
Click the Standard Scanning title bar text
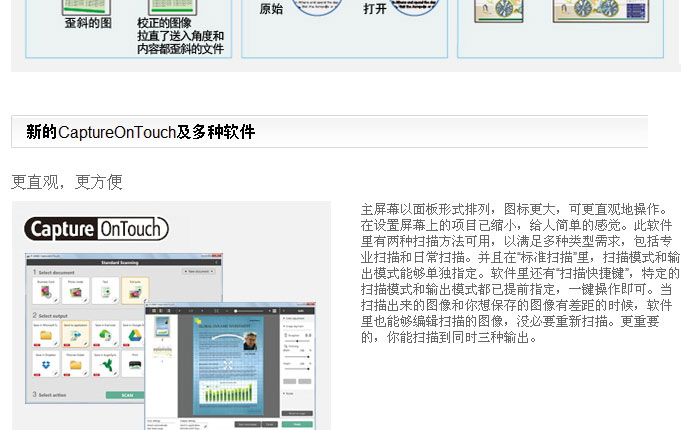coord(119,262)
